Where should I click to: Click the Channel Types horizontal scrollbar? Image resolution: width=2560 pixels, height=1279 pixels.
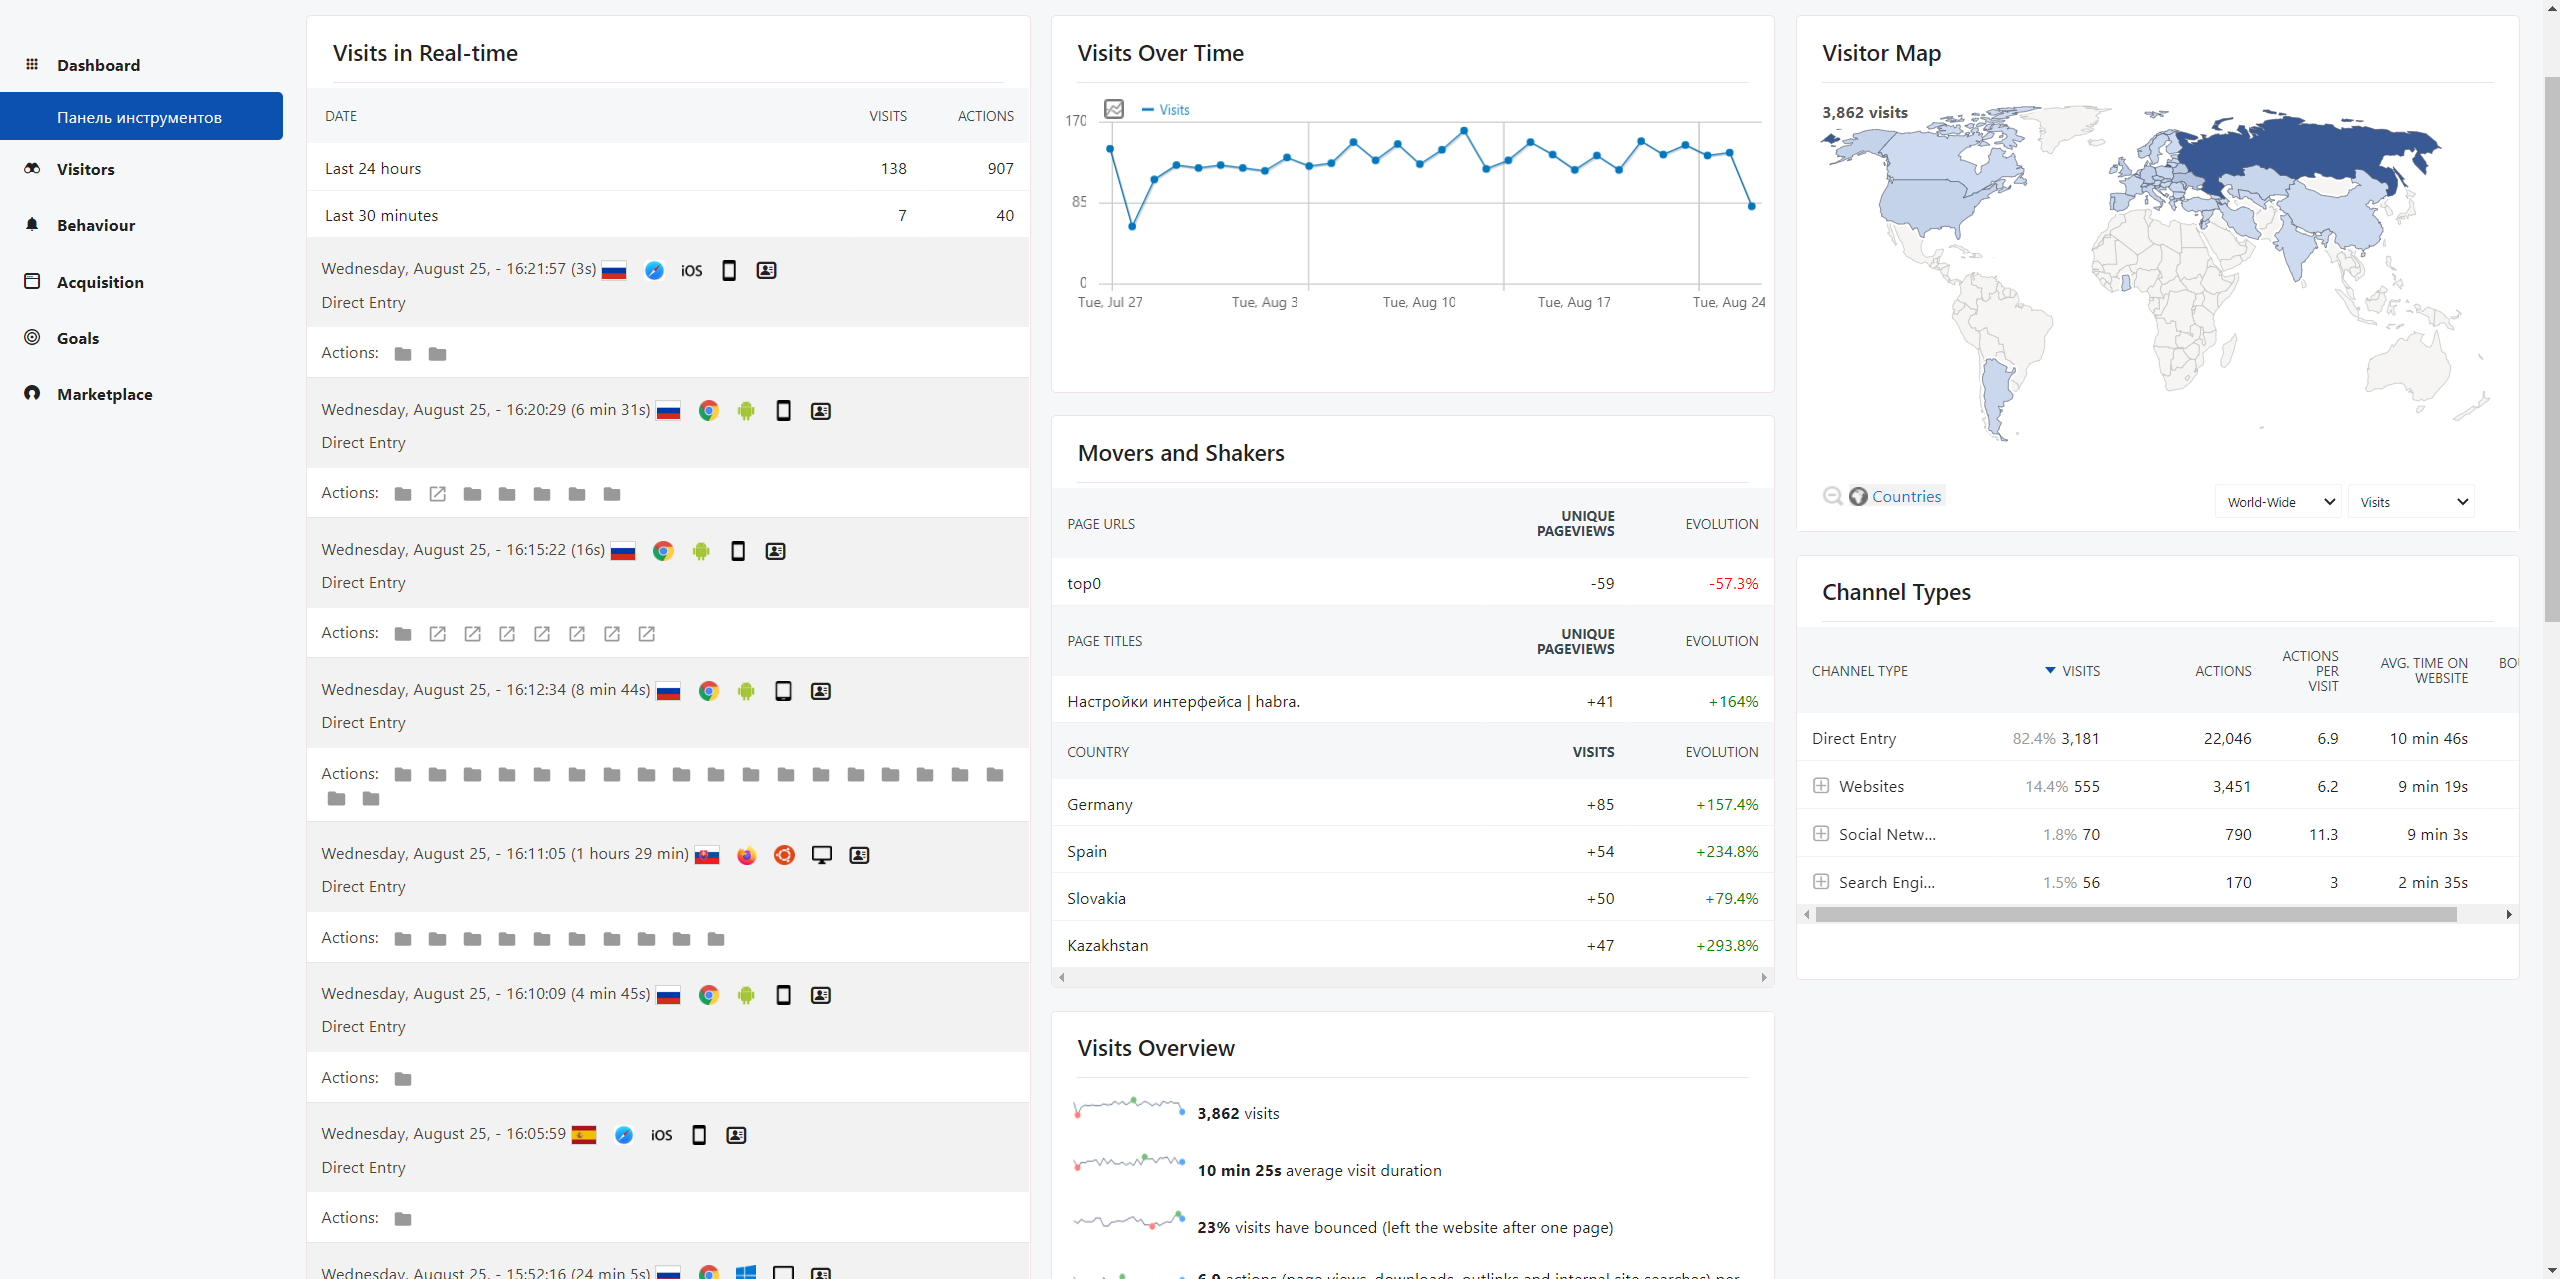tap(2136, 914)
